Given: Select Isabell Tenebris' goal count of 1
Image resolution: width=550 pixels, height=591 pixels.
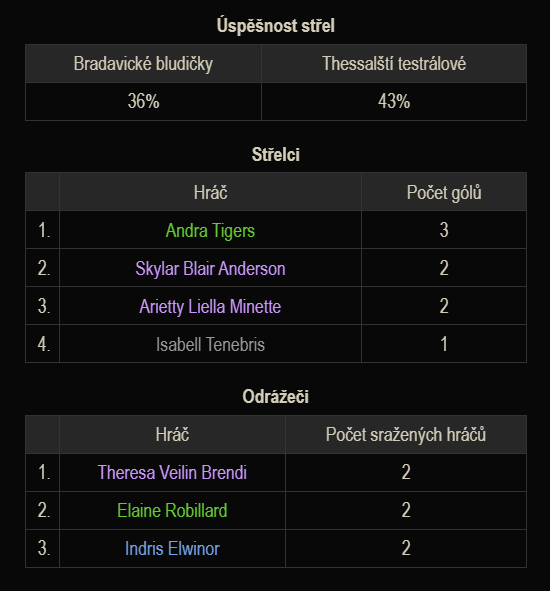Looking at the screenshot, I should [444, 344].
